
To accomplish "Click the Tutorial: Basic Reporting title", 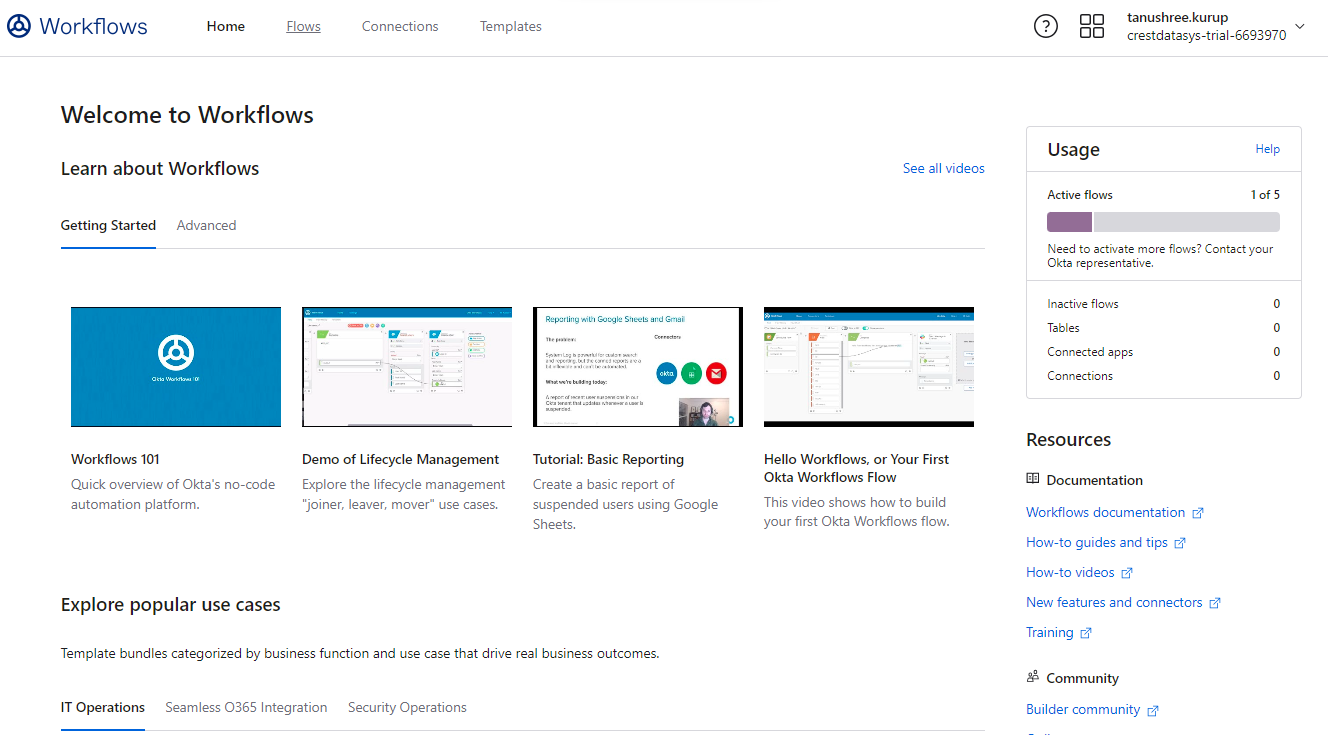I will coord(608,459).
